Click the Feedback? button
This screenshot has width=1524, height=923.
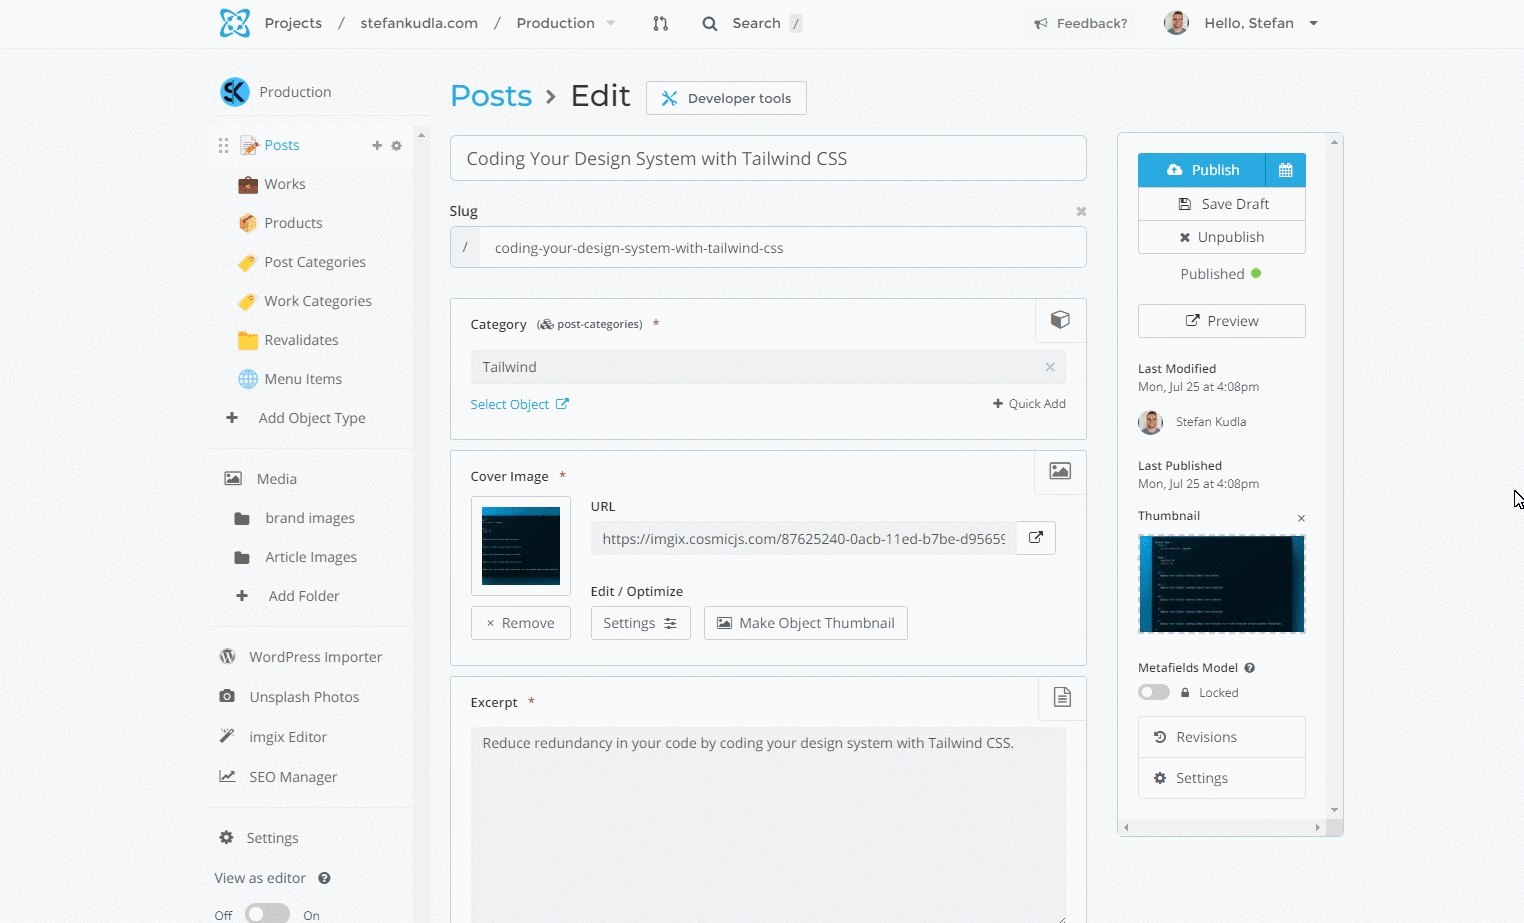pyautogui.click(x=1080, y=23)
